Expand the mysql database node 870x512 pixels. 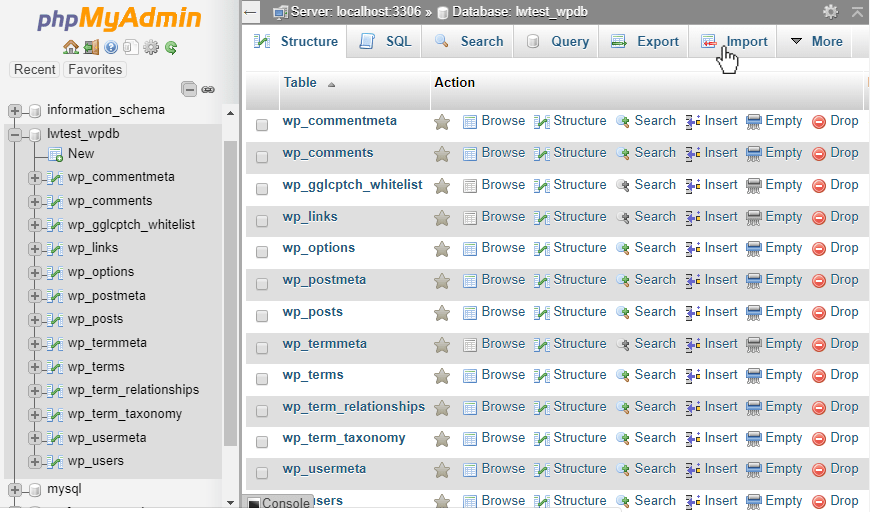[15, 490]
